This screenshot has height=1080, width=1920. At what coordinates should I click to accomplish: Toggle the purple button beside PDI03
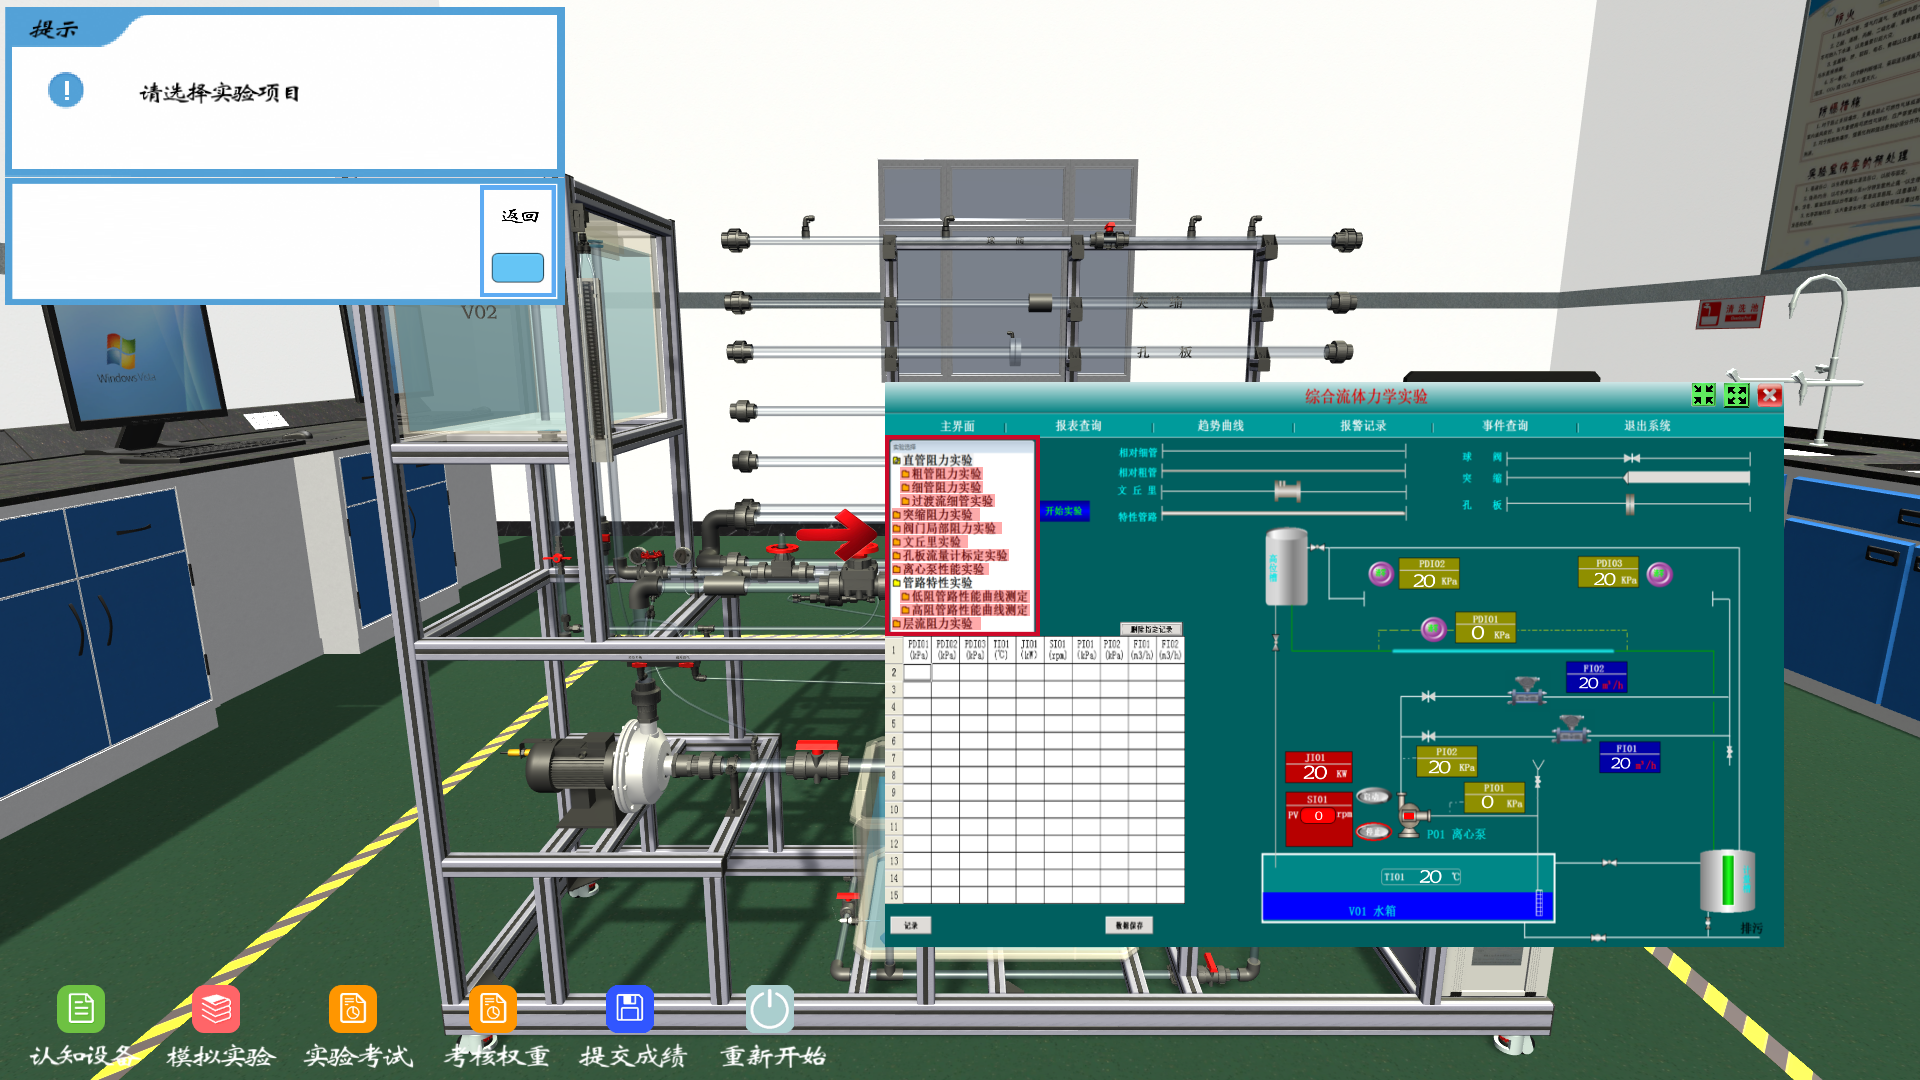[x=1659, y=574]
